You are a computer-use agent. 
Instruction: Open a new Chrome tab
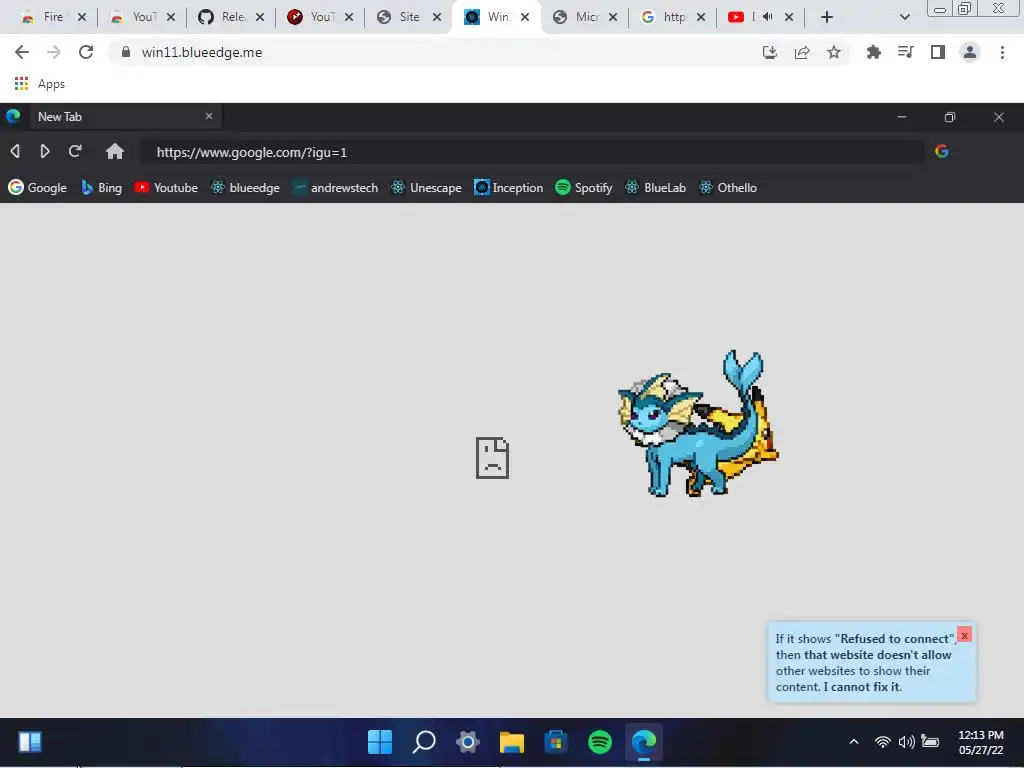click(827, 17)
